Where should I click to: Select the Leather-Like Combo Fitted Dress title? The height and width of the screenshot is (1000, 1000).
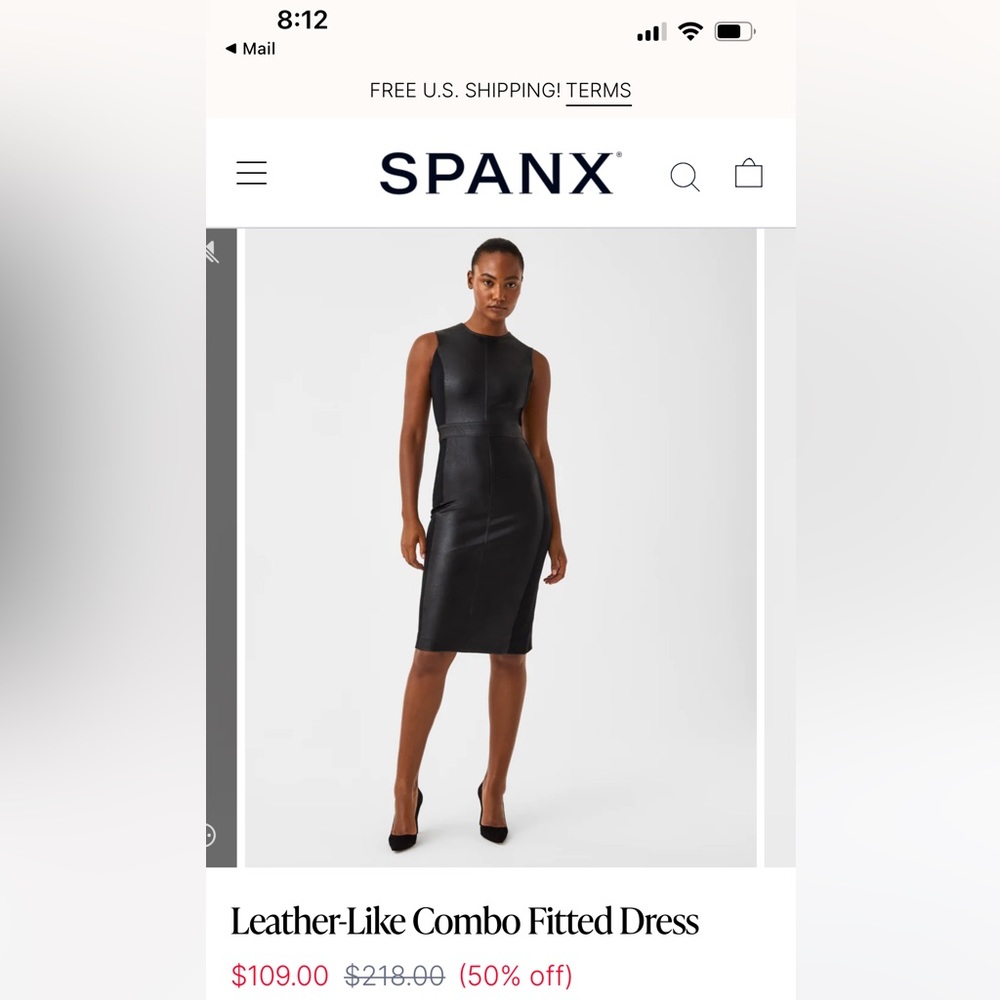tap(464, 922)
